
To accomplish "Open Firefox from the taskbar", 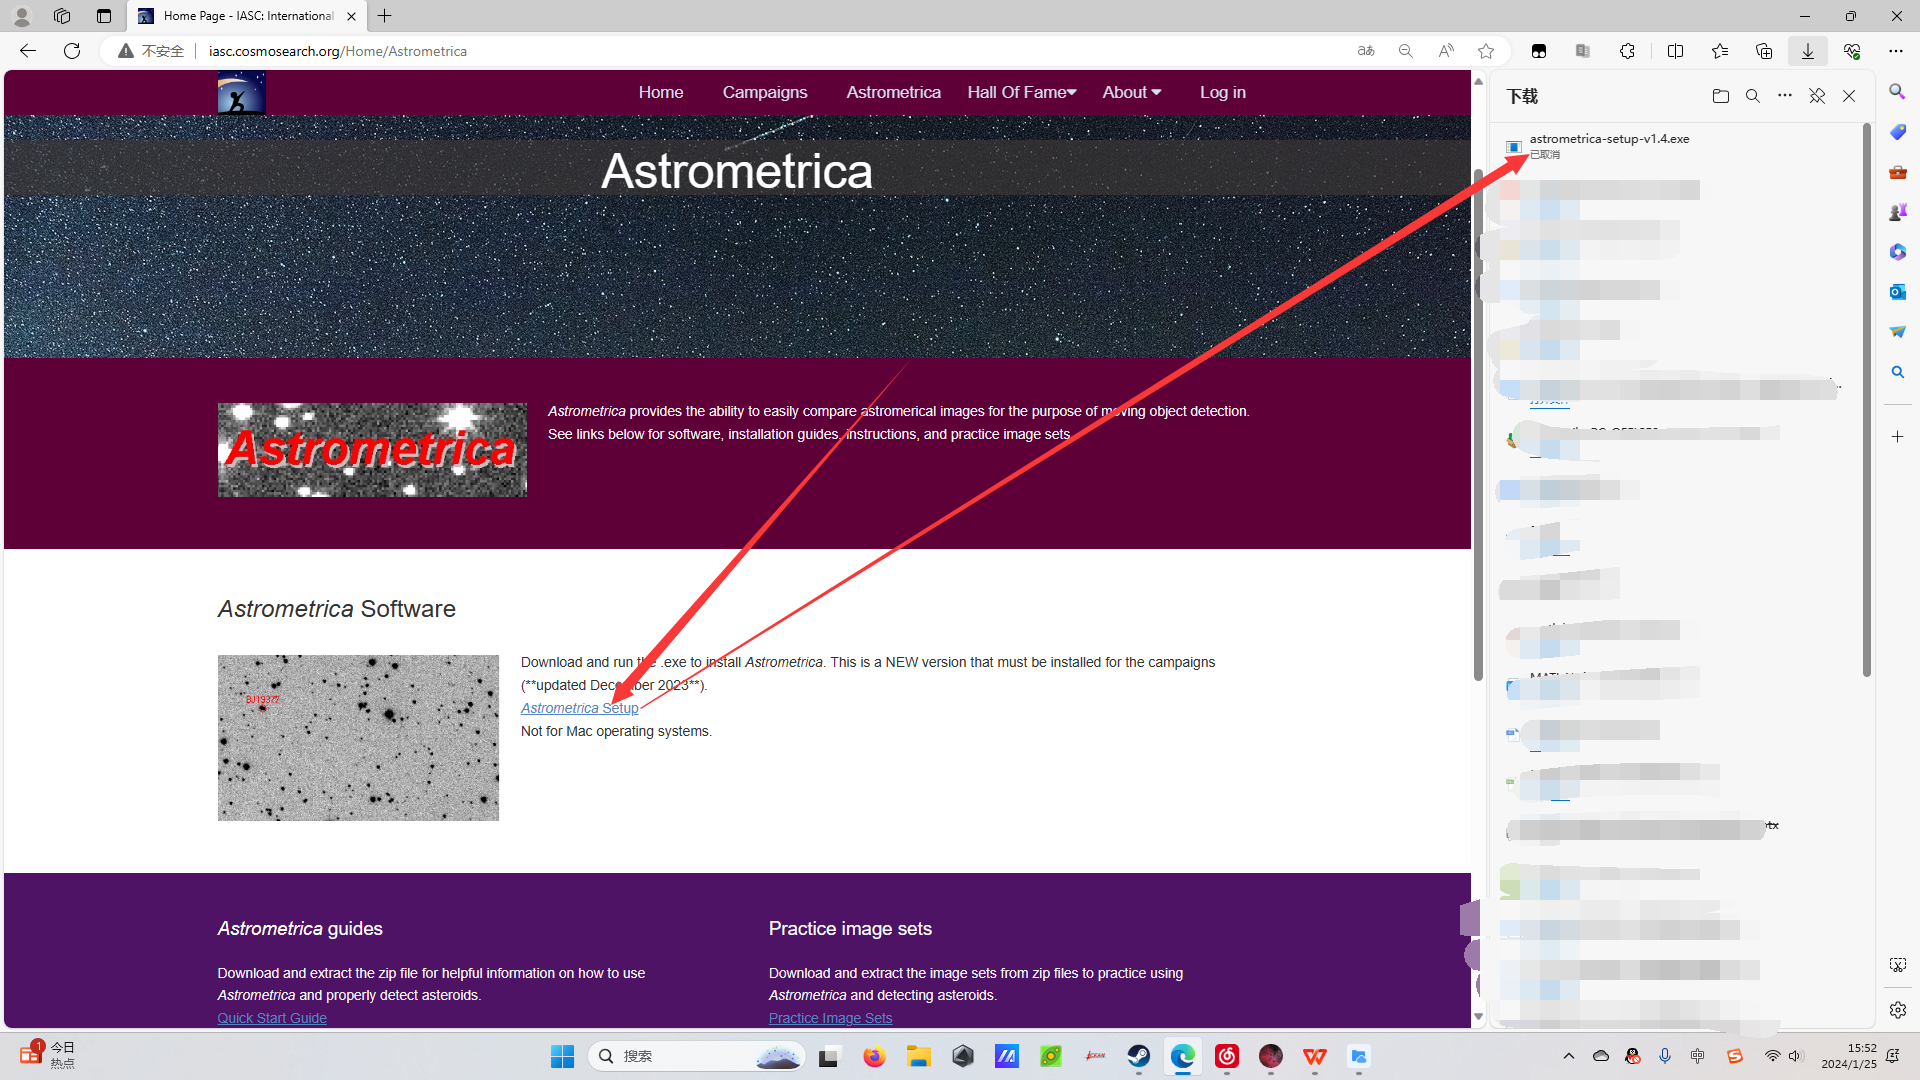I will [875, 1056].
